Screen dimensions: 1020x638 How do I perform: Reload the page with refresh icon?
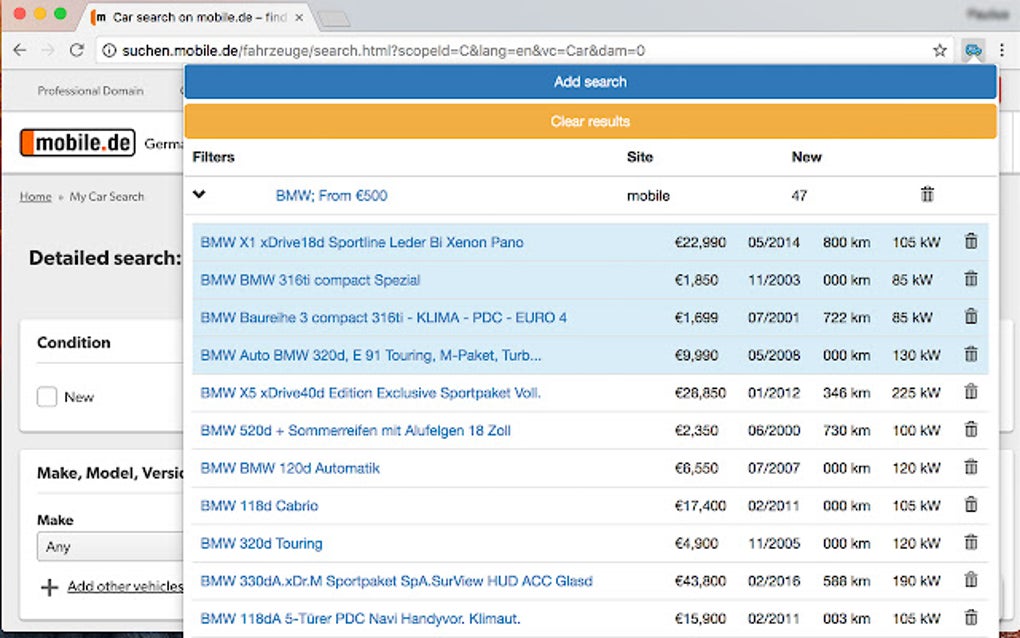[x=77, y=50]
